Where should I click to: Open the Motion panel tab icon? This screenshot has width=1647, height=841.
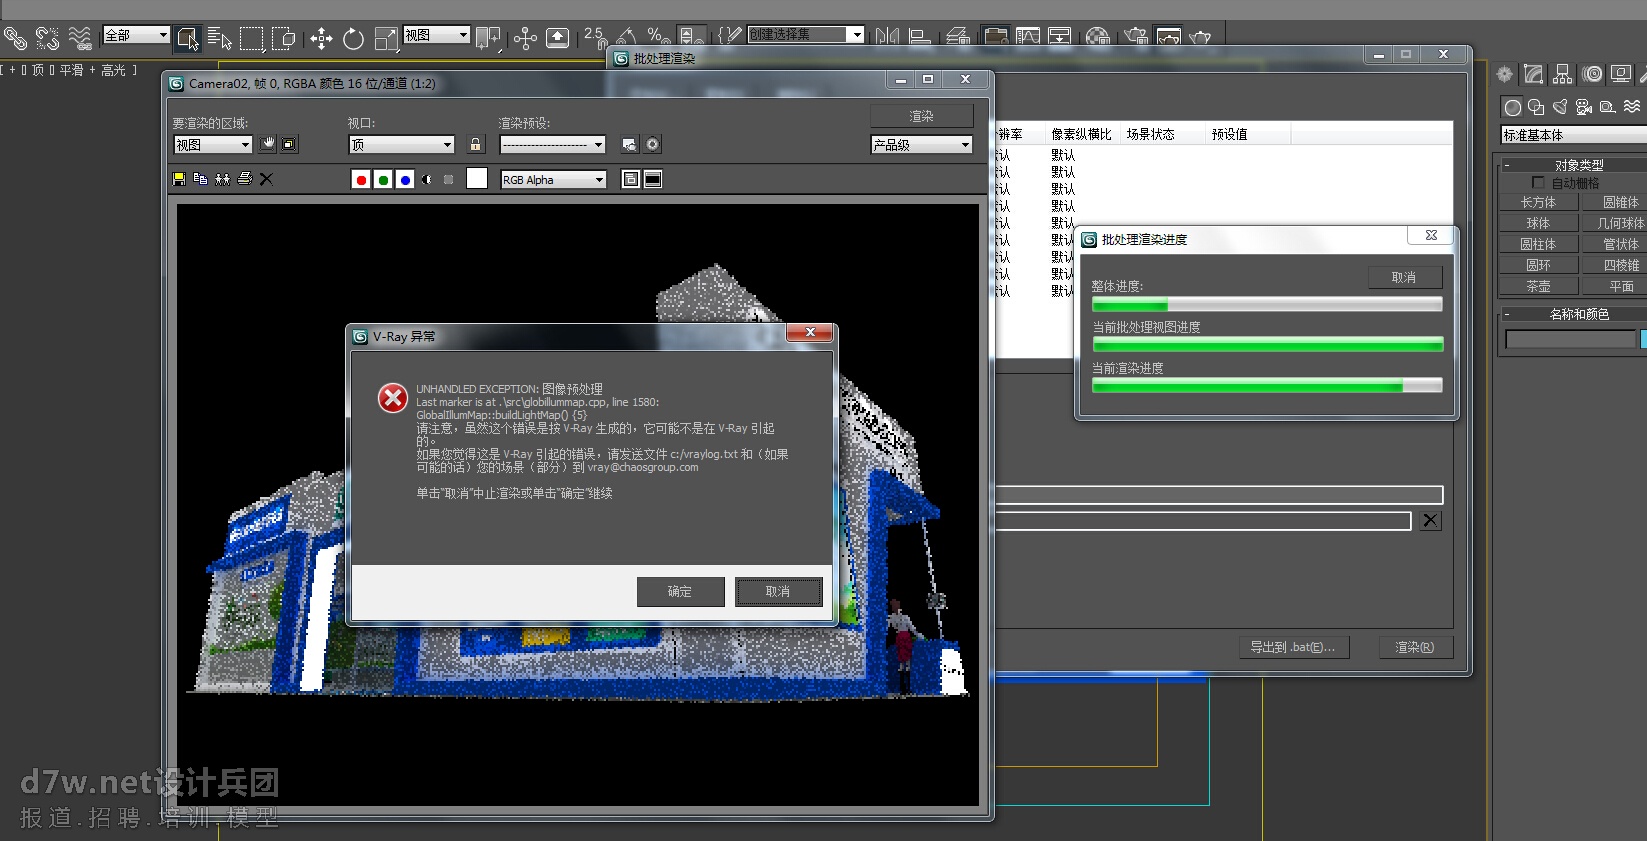pos(1593,74)
